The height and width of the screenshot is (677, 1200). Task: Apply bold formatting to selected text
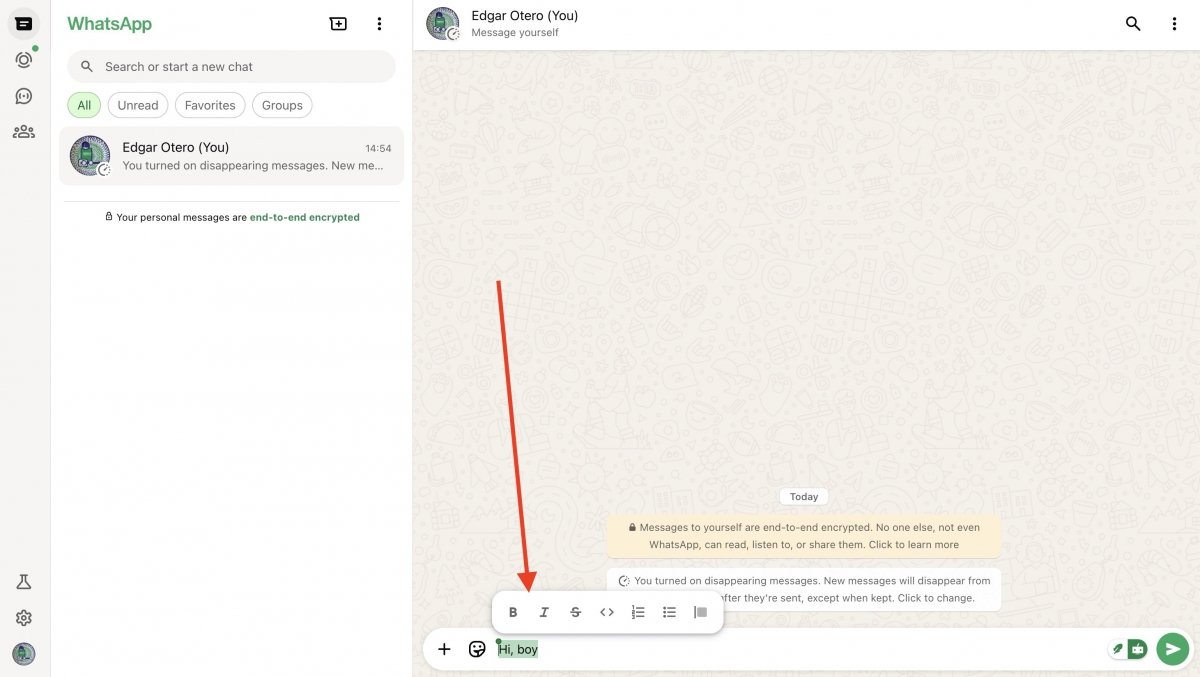(513, 612)
